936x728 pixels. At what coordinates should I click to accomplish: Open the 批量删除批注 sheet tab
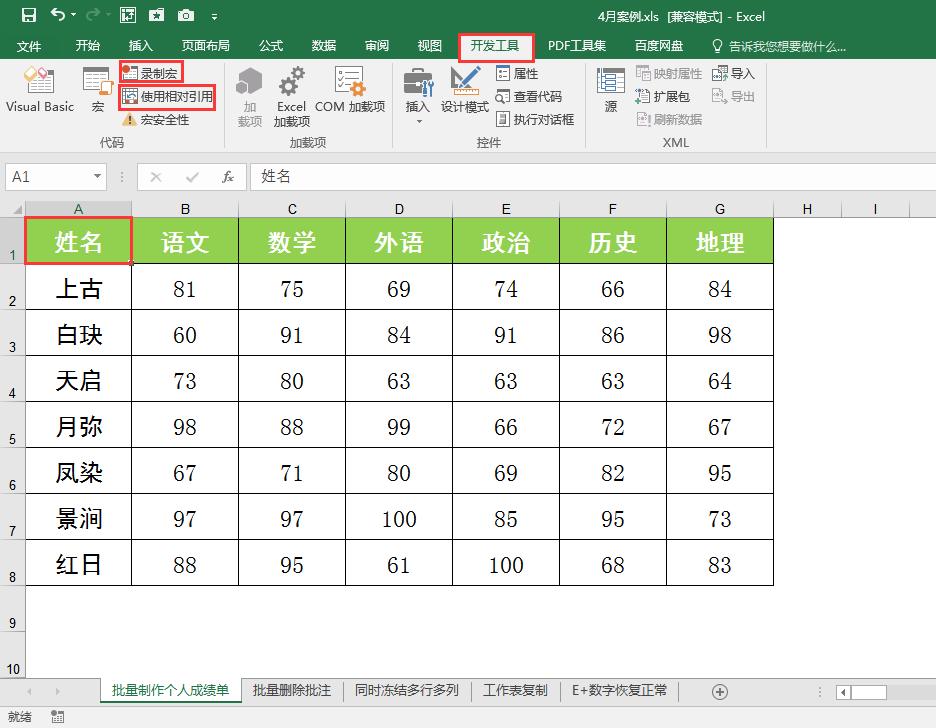point(291,690)
